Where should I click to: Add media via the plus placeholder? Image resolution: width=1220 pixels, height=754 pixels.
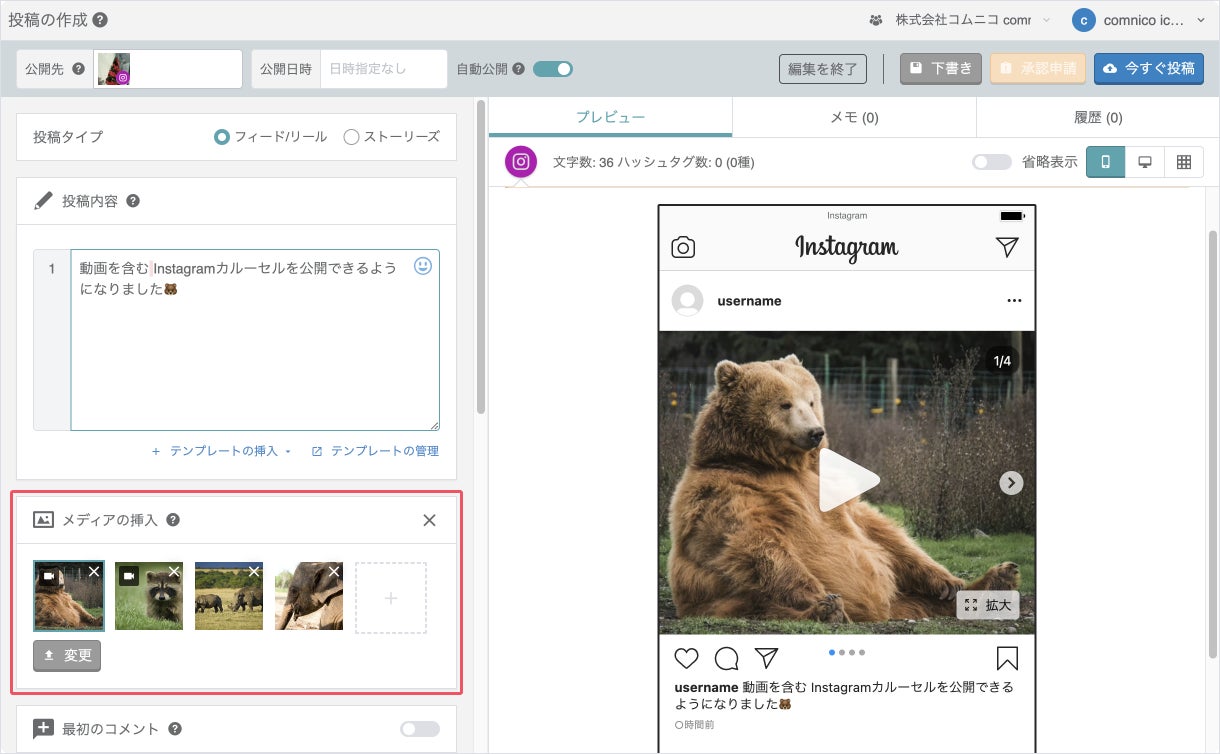tap(391, 598)
